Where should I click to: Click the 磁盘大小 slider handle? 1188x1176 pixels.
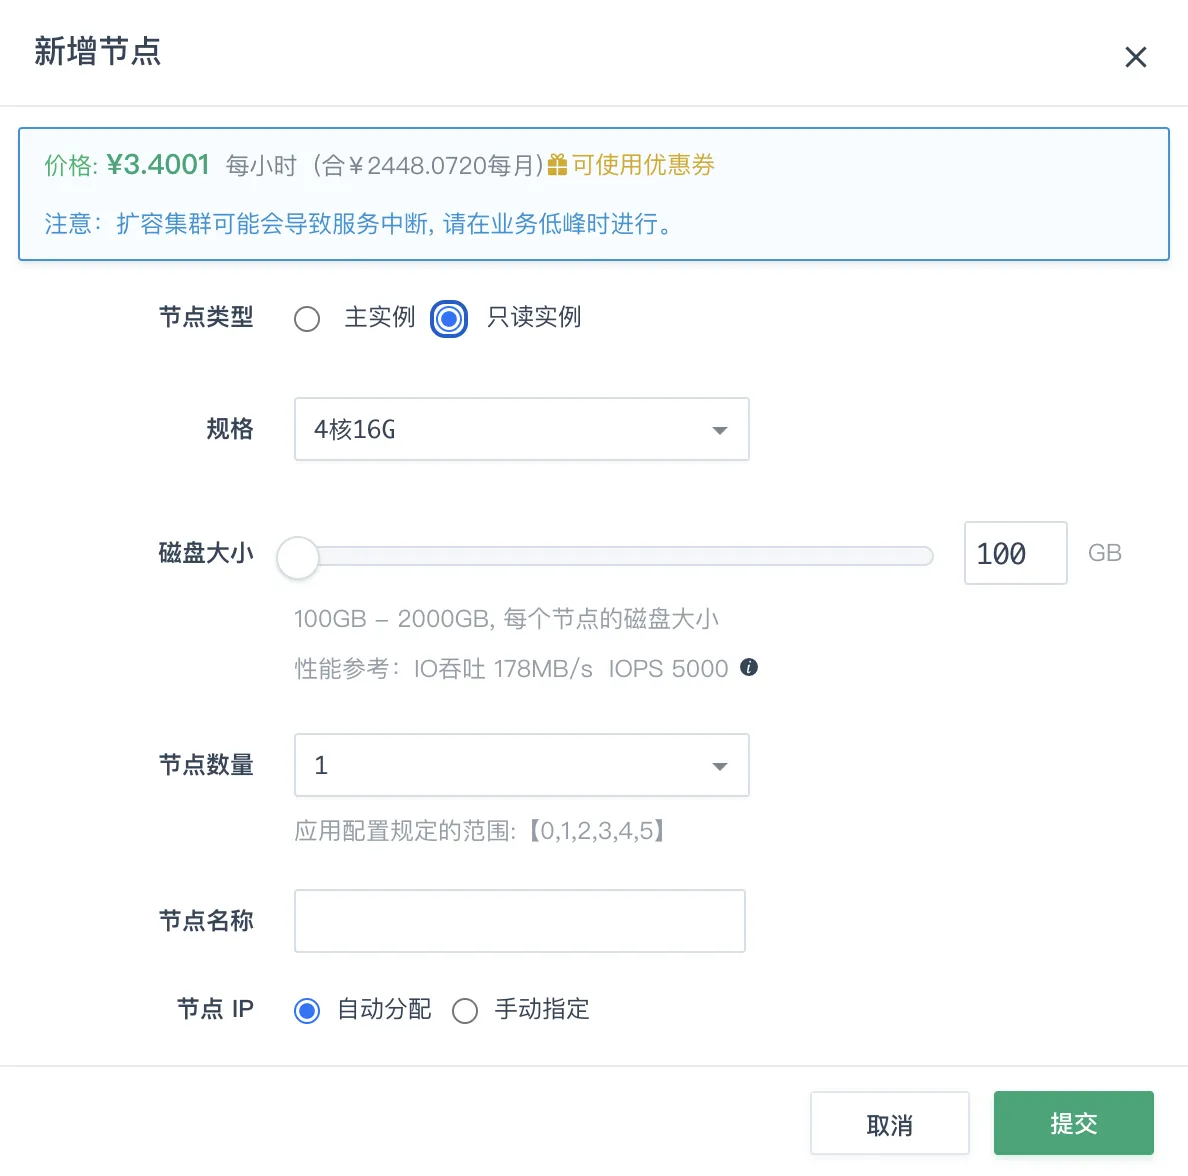tap(298, 557)
